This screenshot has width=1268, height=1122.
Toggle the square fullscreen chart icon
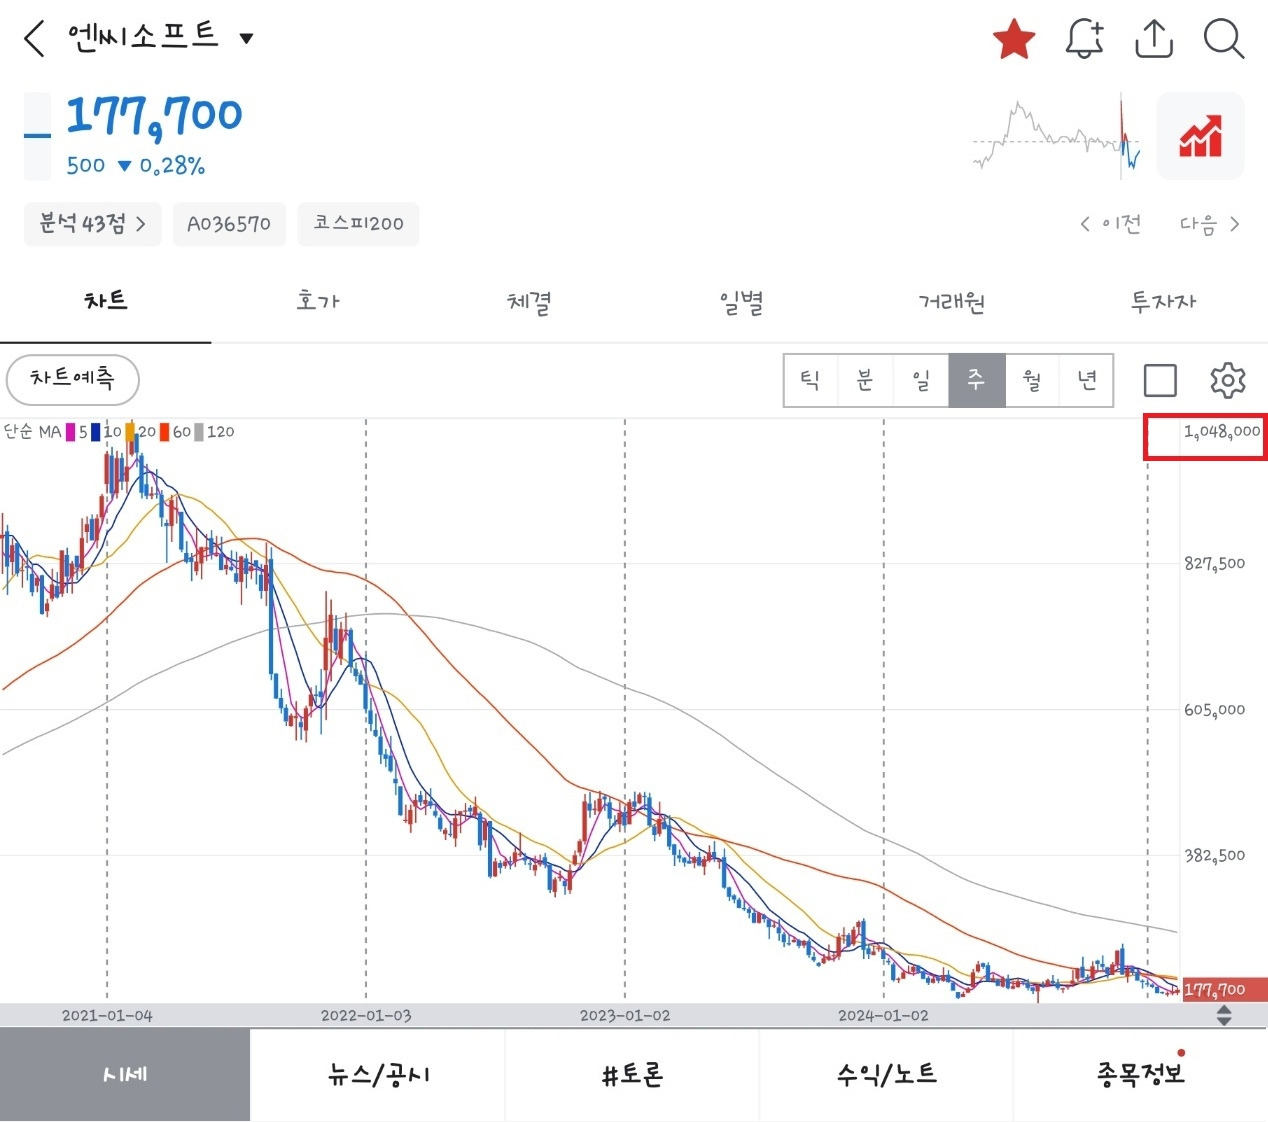pos(1160,380)
